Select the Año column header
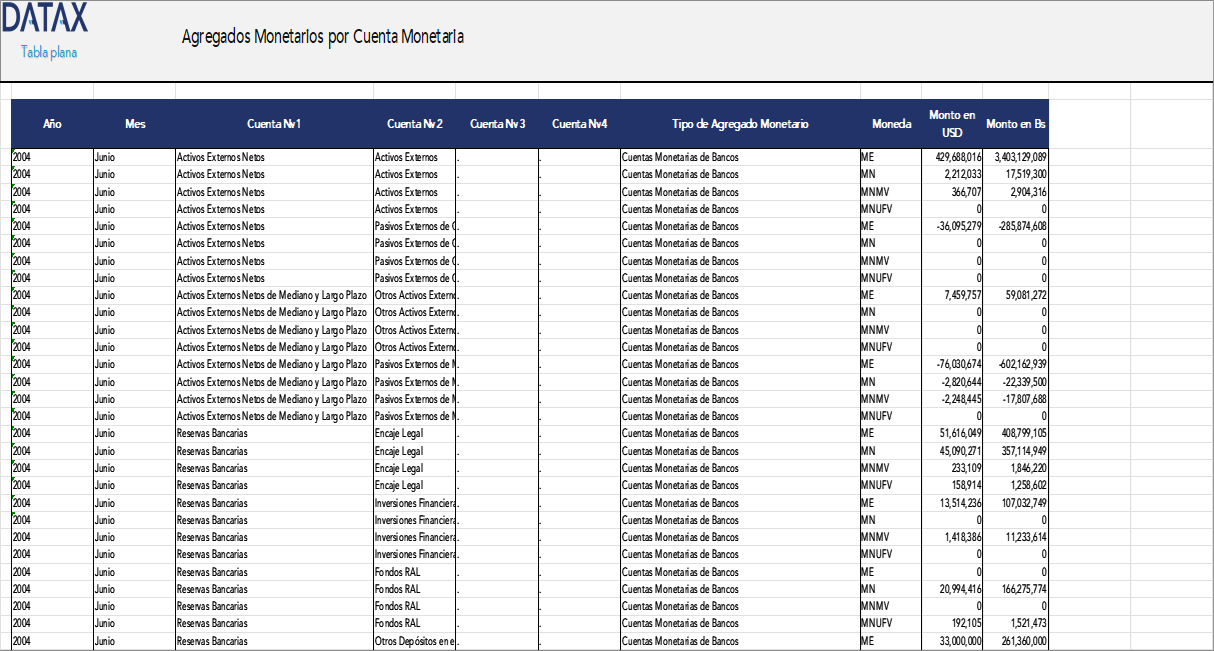 coord(52,124)
